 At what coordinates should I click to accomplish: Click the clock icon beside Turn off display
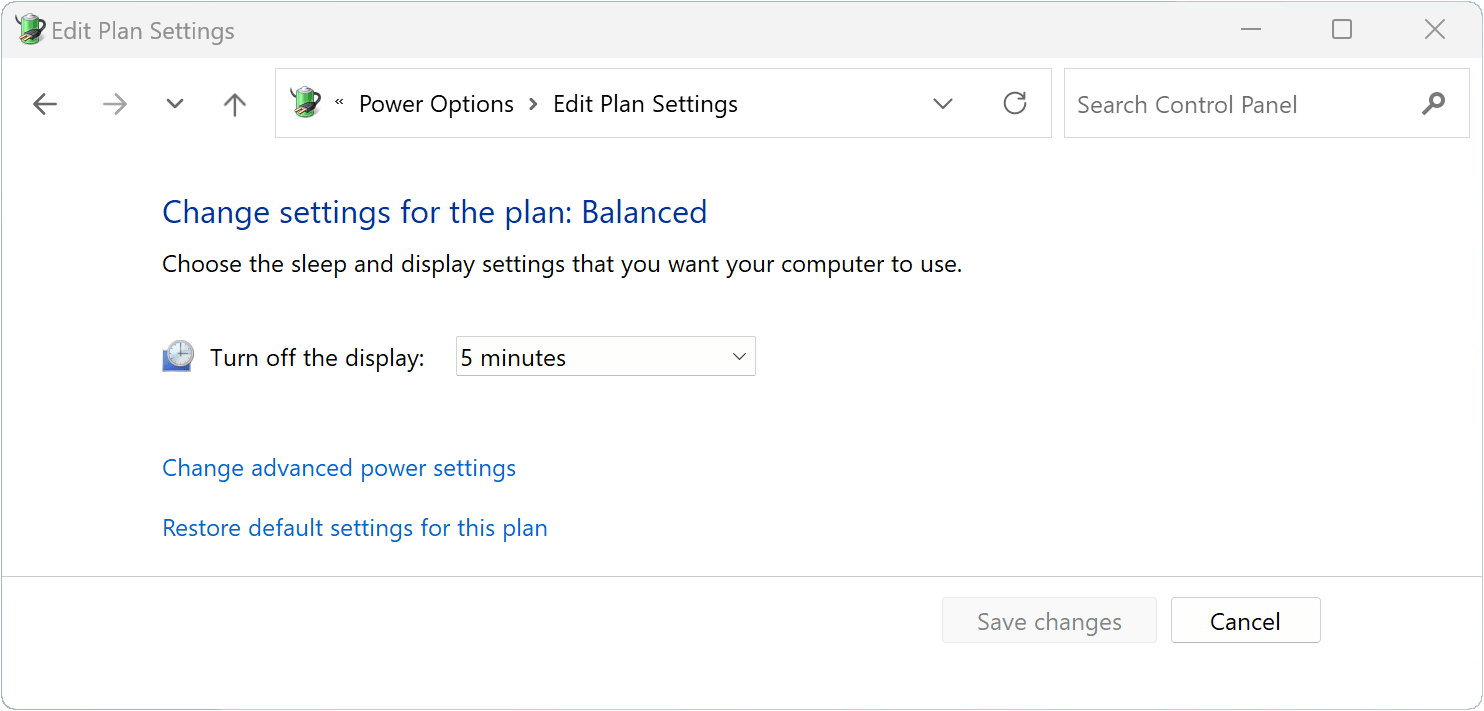(178, 356)
